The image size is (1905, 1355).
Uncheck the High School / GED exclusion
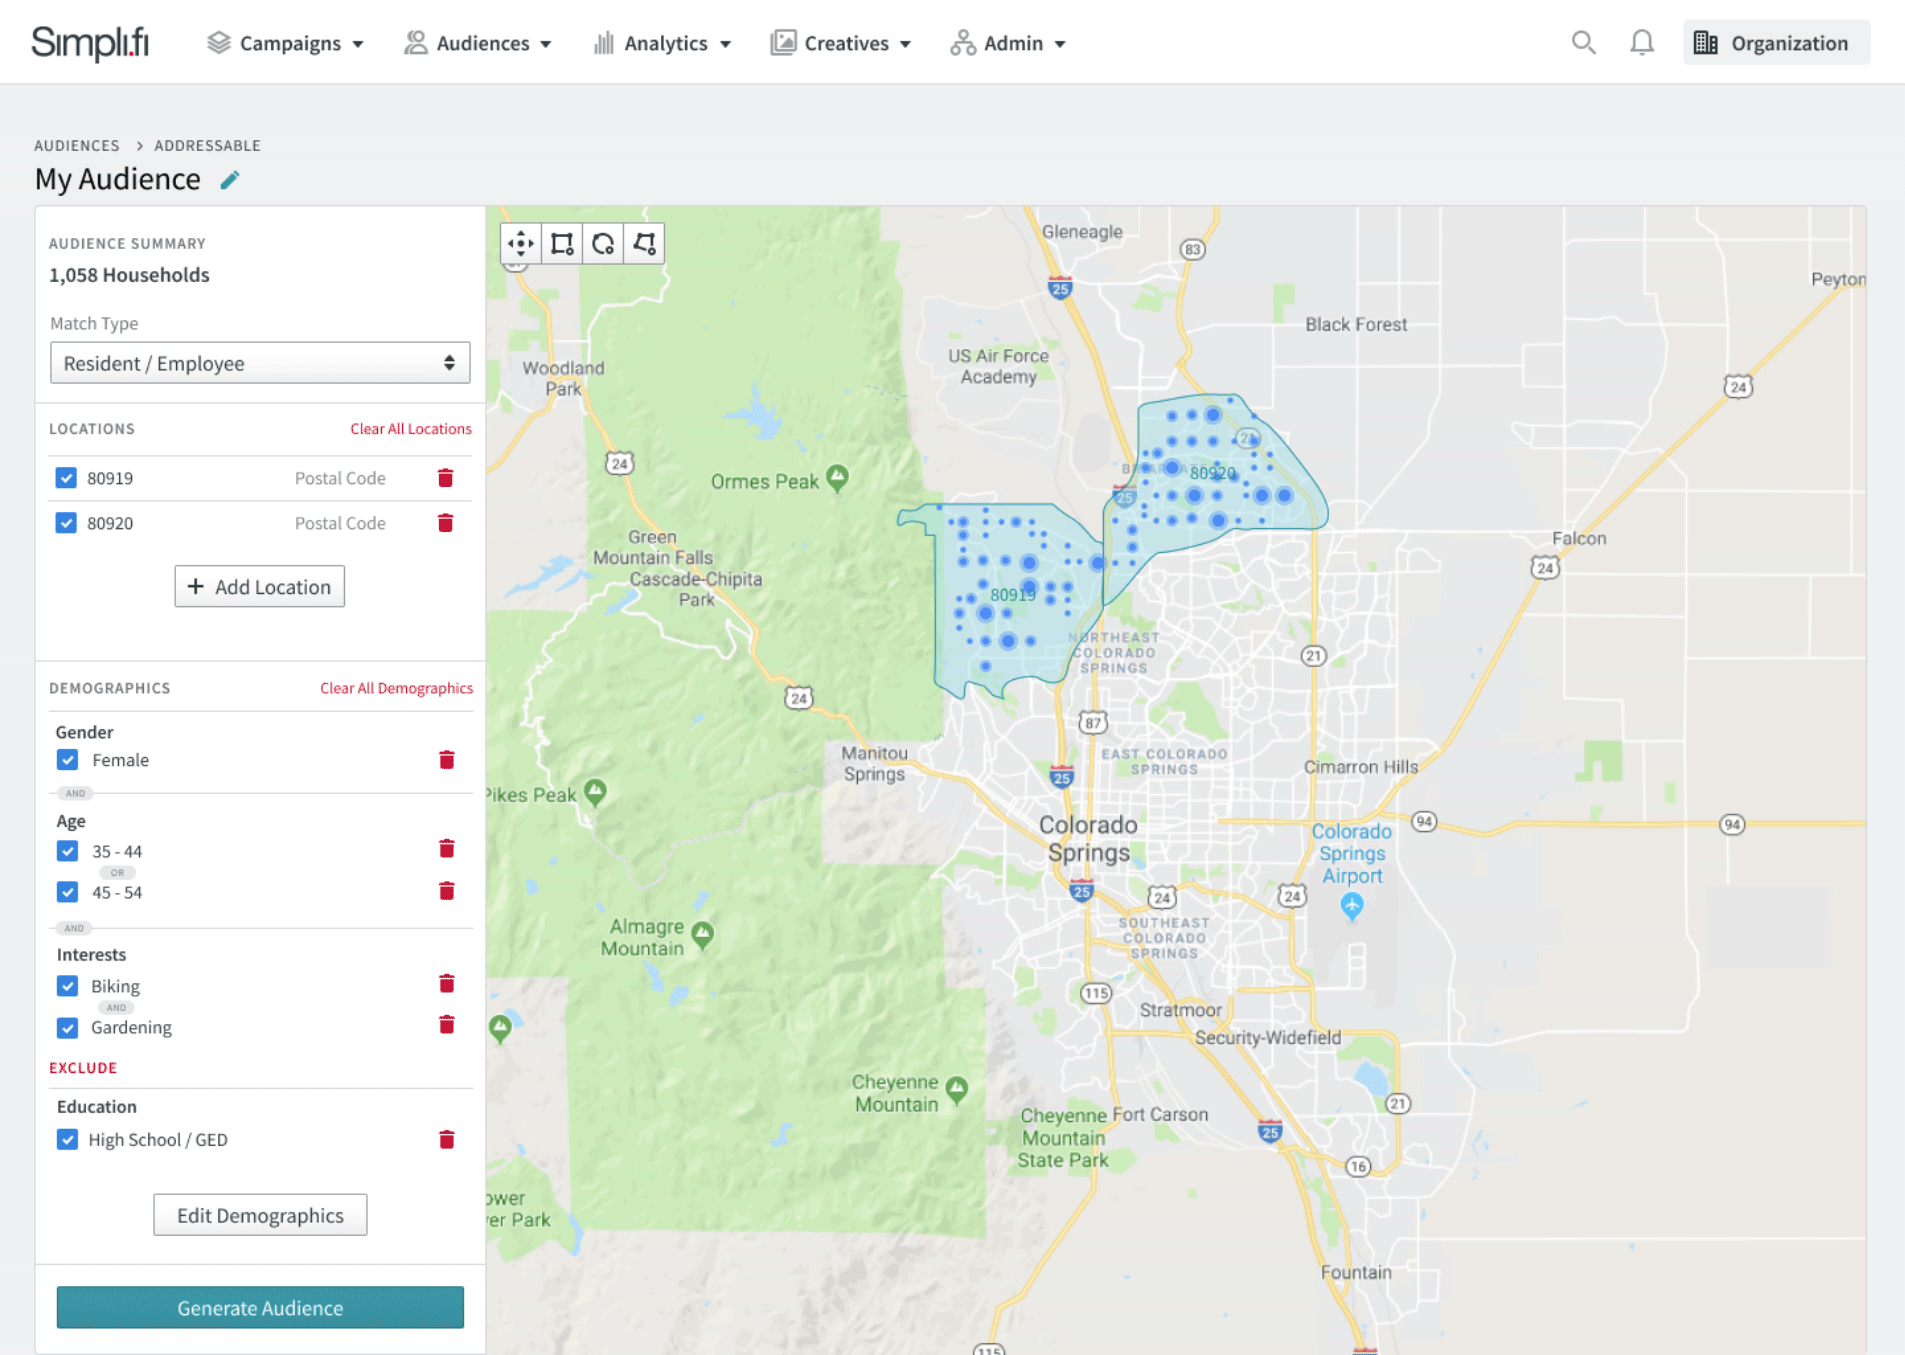[x=67, y=1140]
